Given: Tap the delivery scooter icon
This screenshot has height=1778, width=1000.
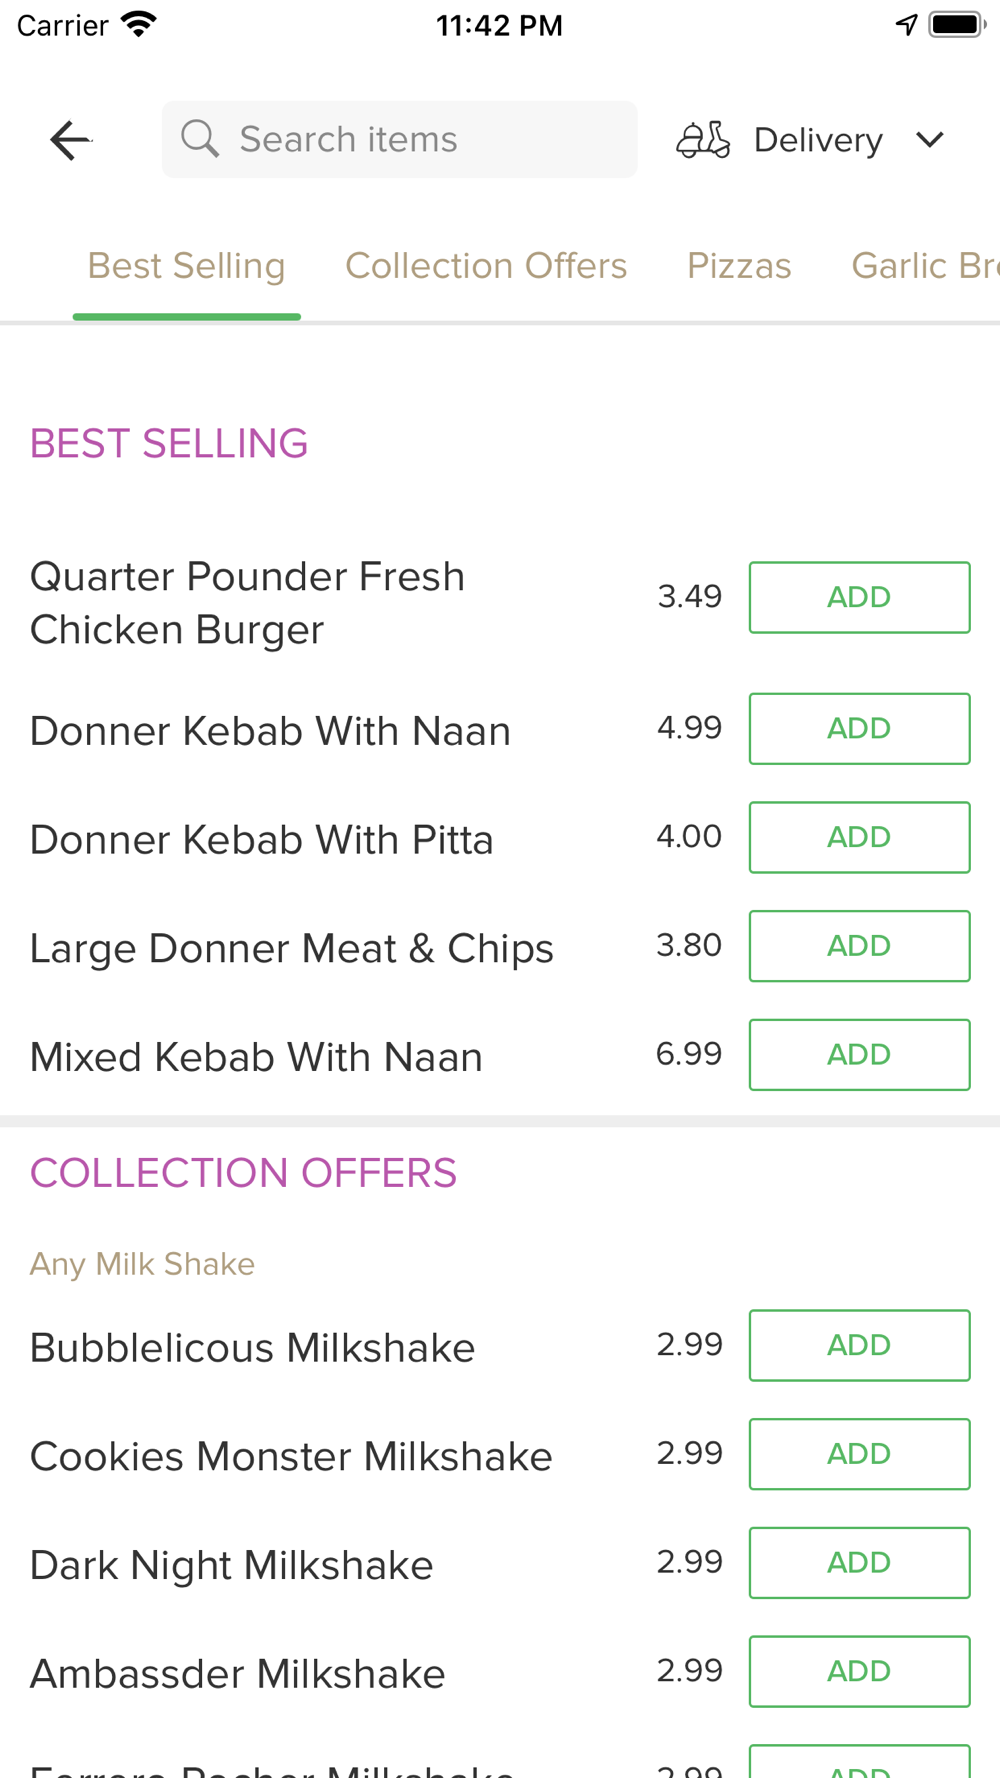Looking at the screenshot, I should [703, 140].
